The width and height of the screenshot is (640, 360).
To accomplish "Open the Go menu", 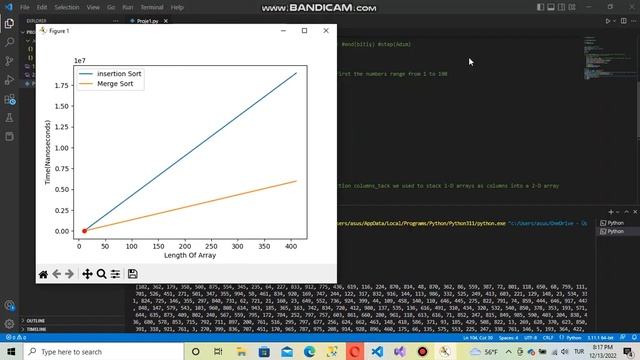I will pyautogui.click(x=111, y=7).
